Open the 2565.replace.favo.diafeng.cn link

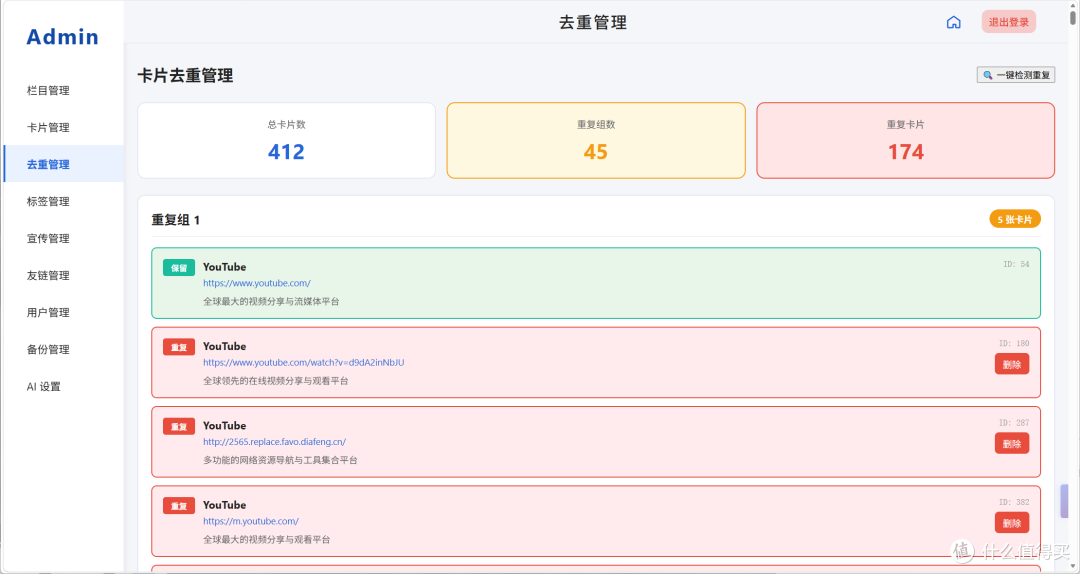click(x=275, y=442)
